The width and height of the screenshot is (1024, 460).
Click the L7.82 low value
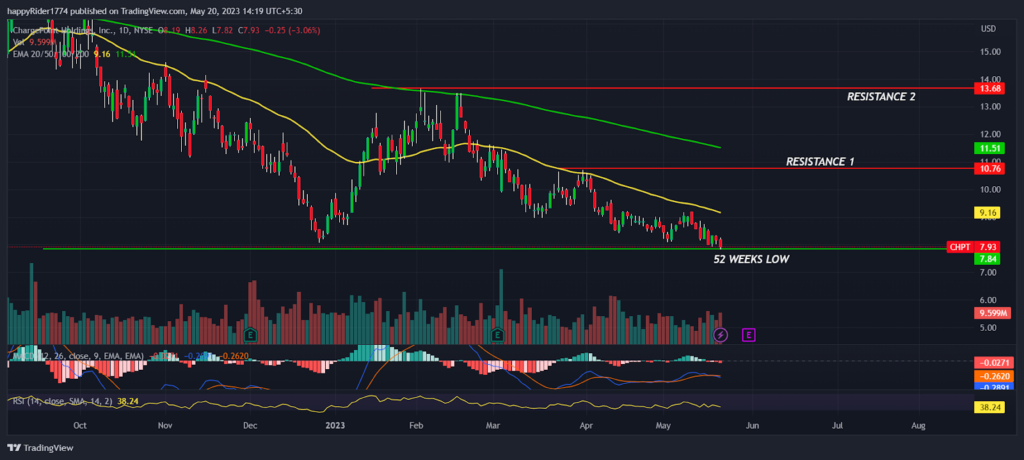point(223,30)
